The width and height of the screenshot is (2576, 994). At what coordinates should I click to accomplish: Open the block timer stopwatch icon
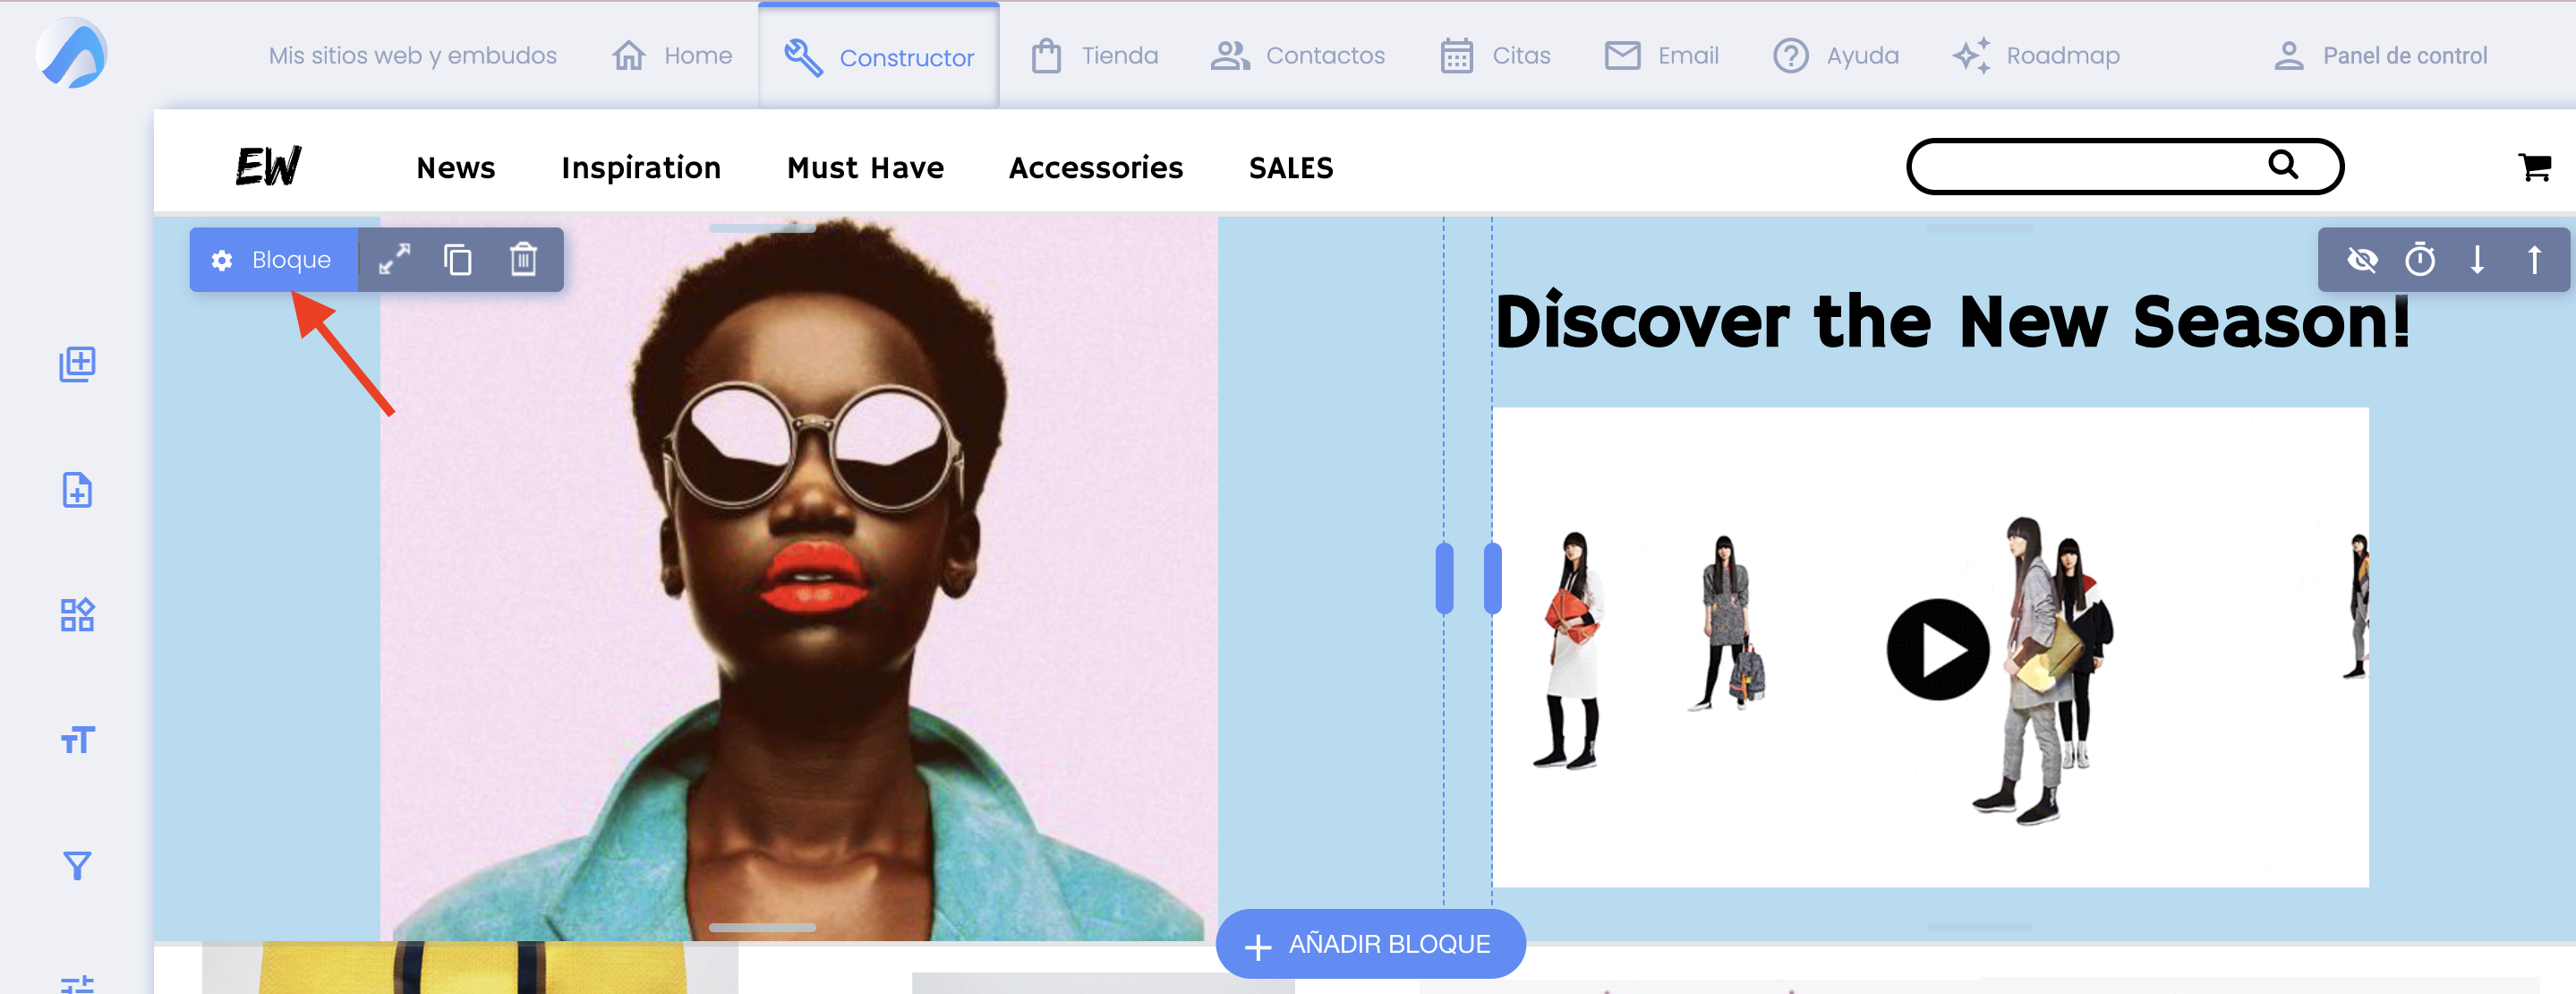[2420, 260]
